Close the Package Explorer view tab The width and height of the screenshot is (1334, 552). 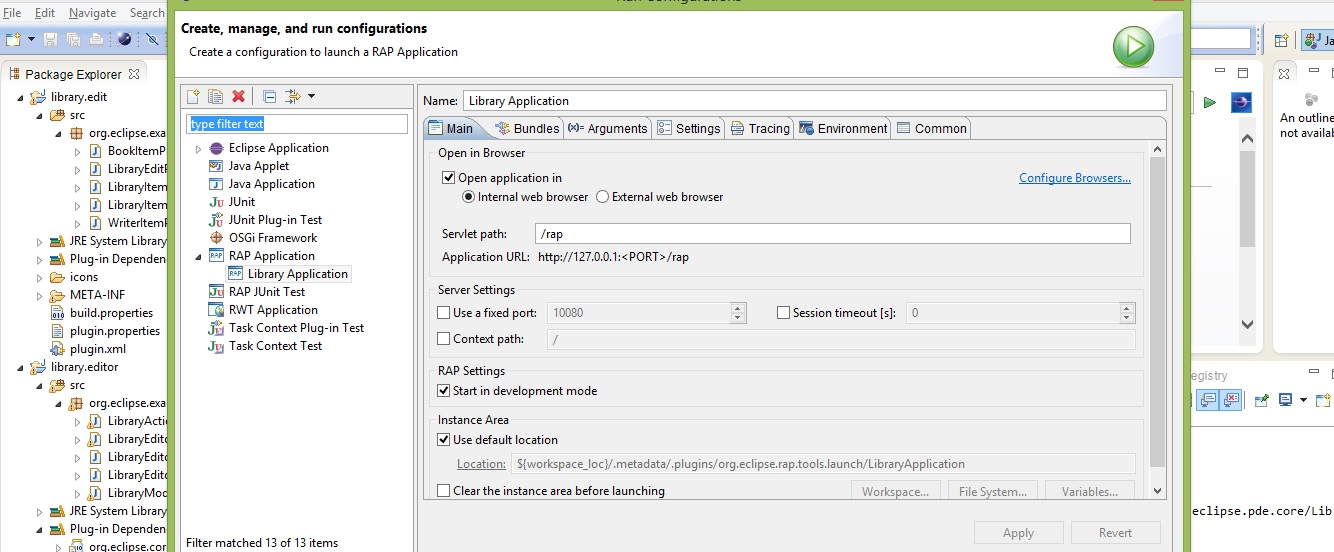point(133,73)
